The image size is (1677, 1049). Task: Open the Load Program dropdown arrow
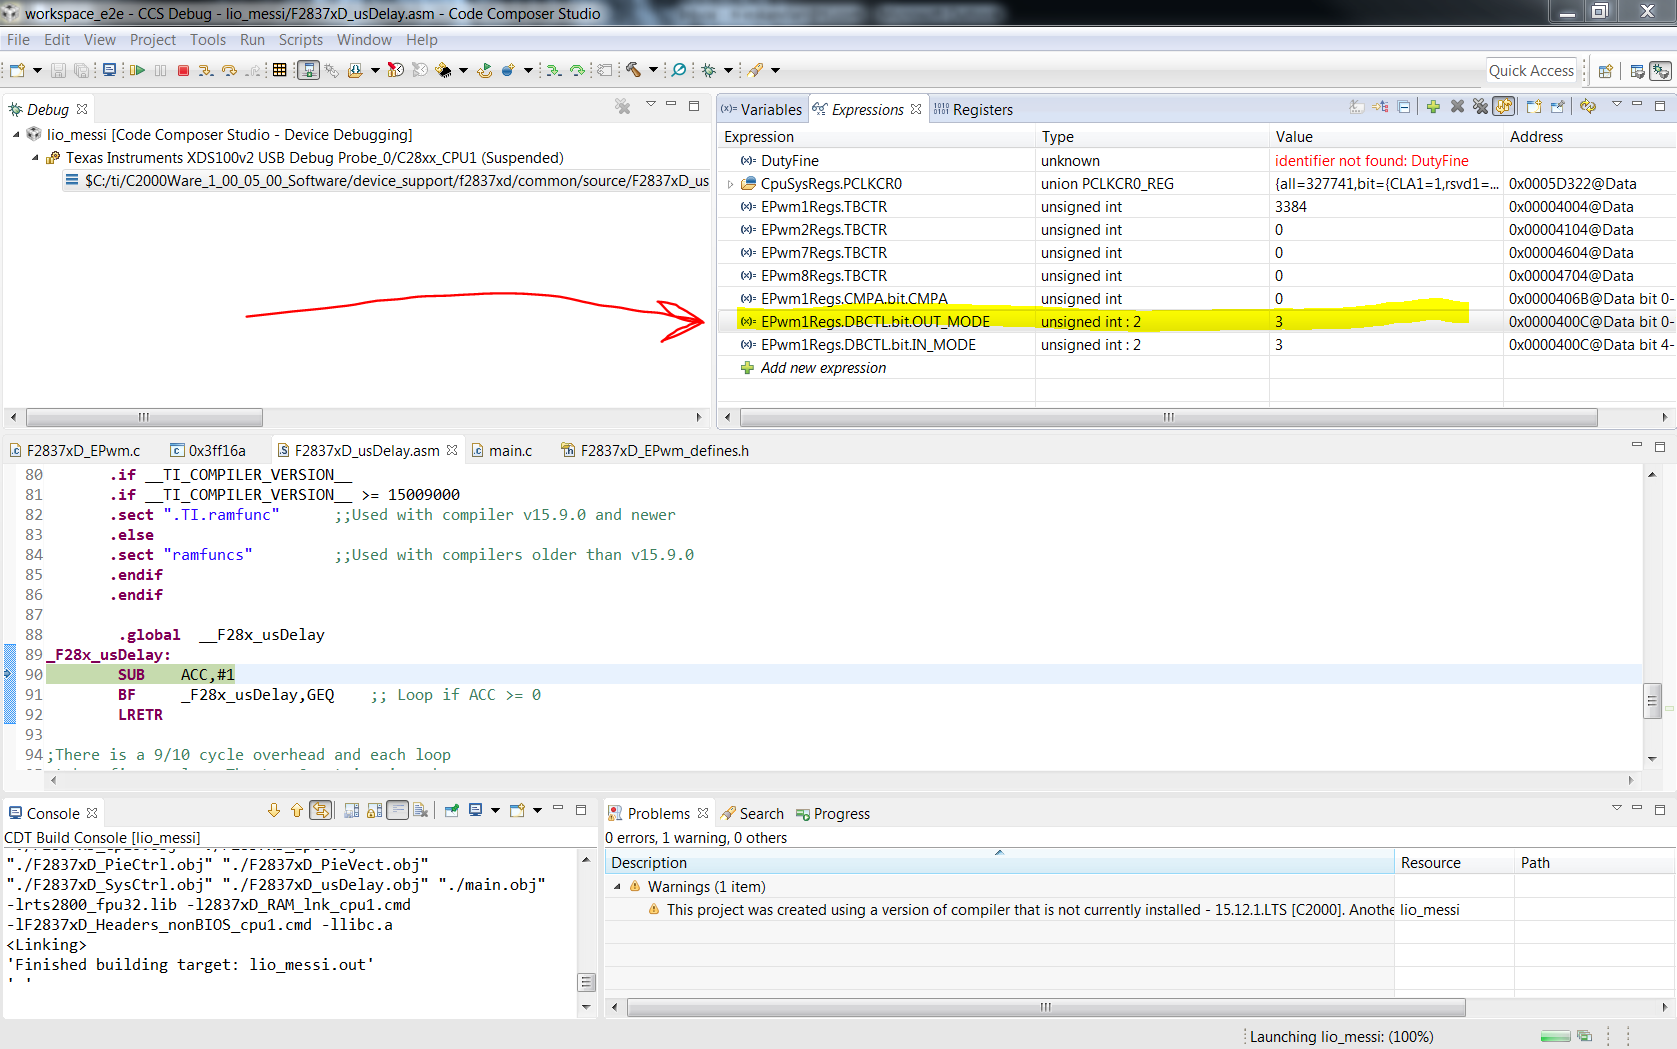tap(375, 70)
